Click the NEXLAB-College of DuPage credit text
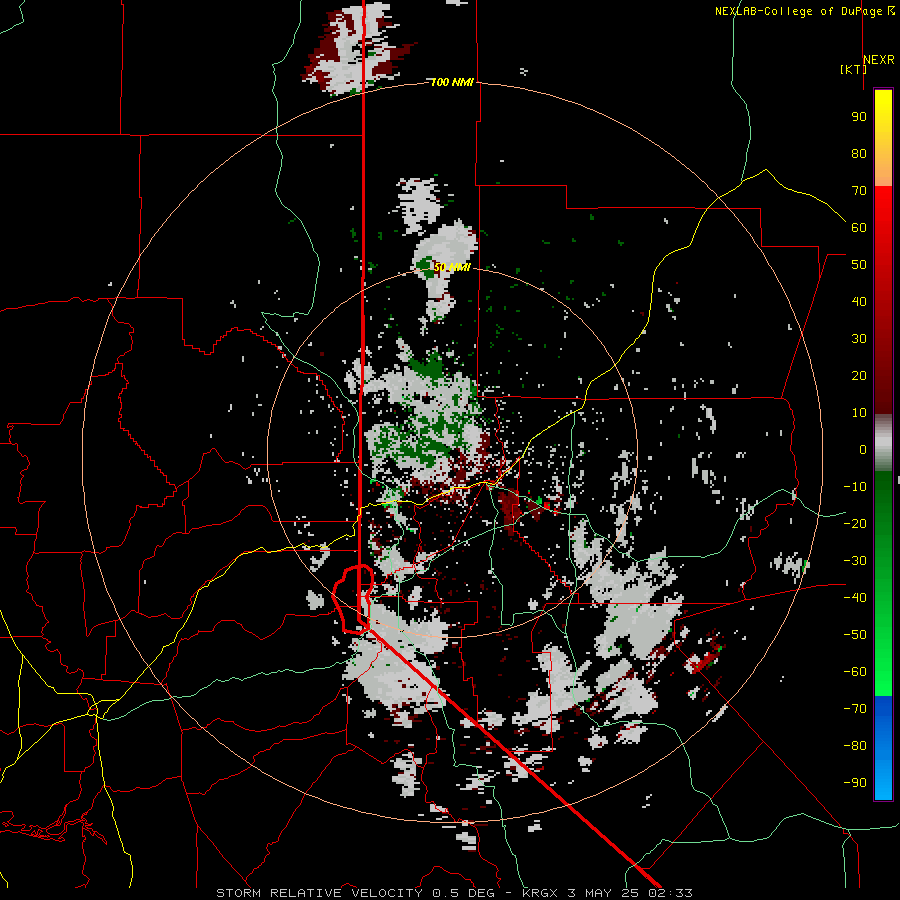The width and height of the screenshot is (900, 900). tap(804, 11)
